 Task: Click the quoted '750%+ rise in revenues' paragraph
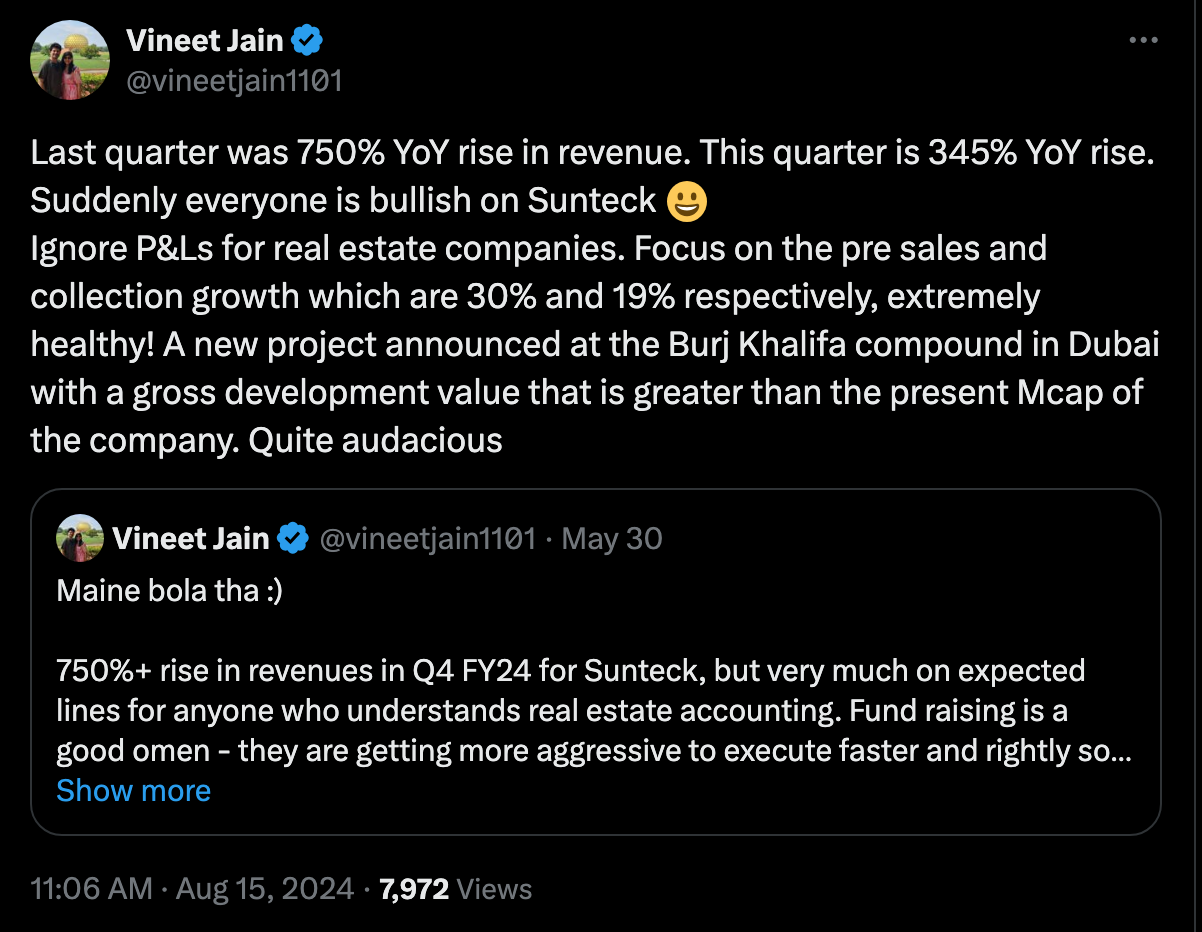[x=570, y=710]
